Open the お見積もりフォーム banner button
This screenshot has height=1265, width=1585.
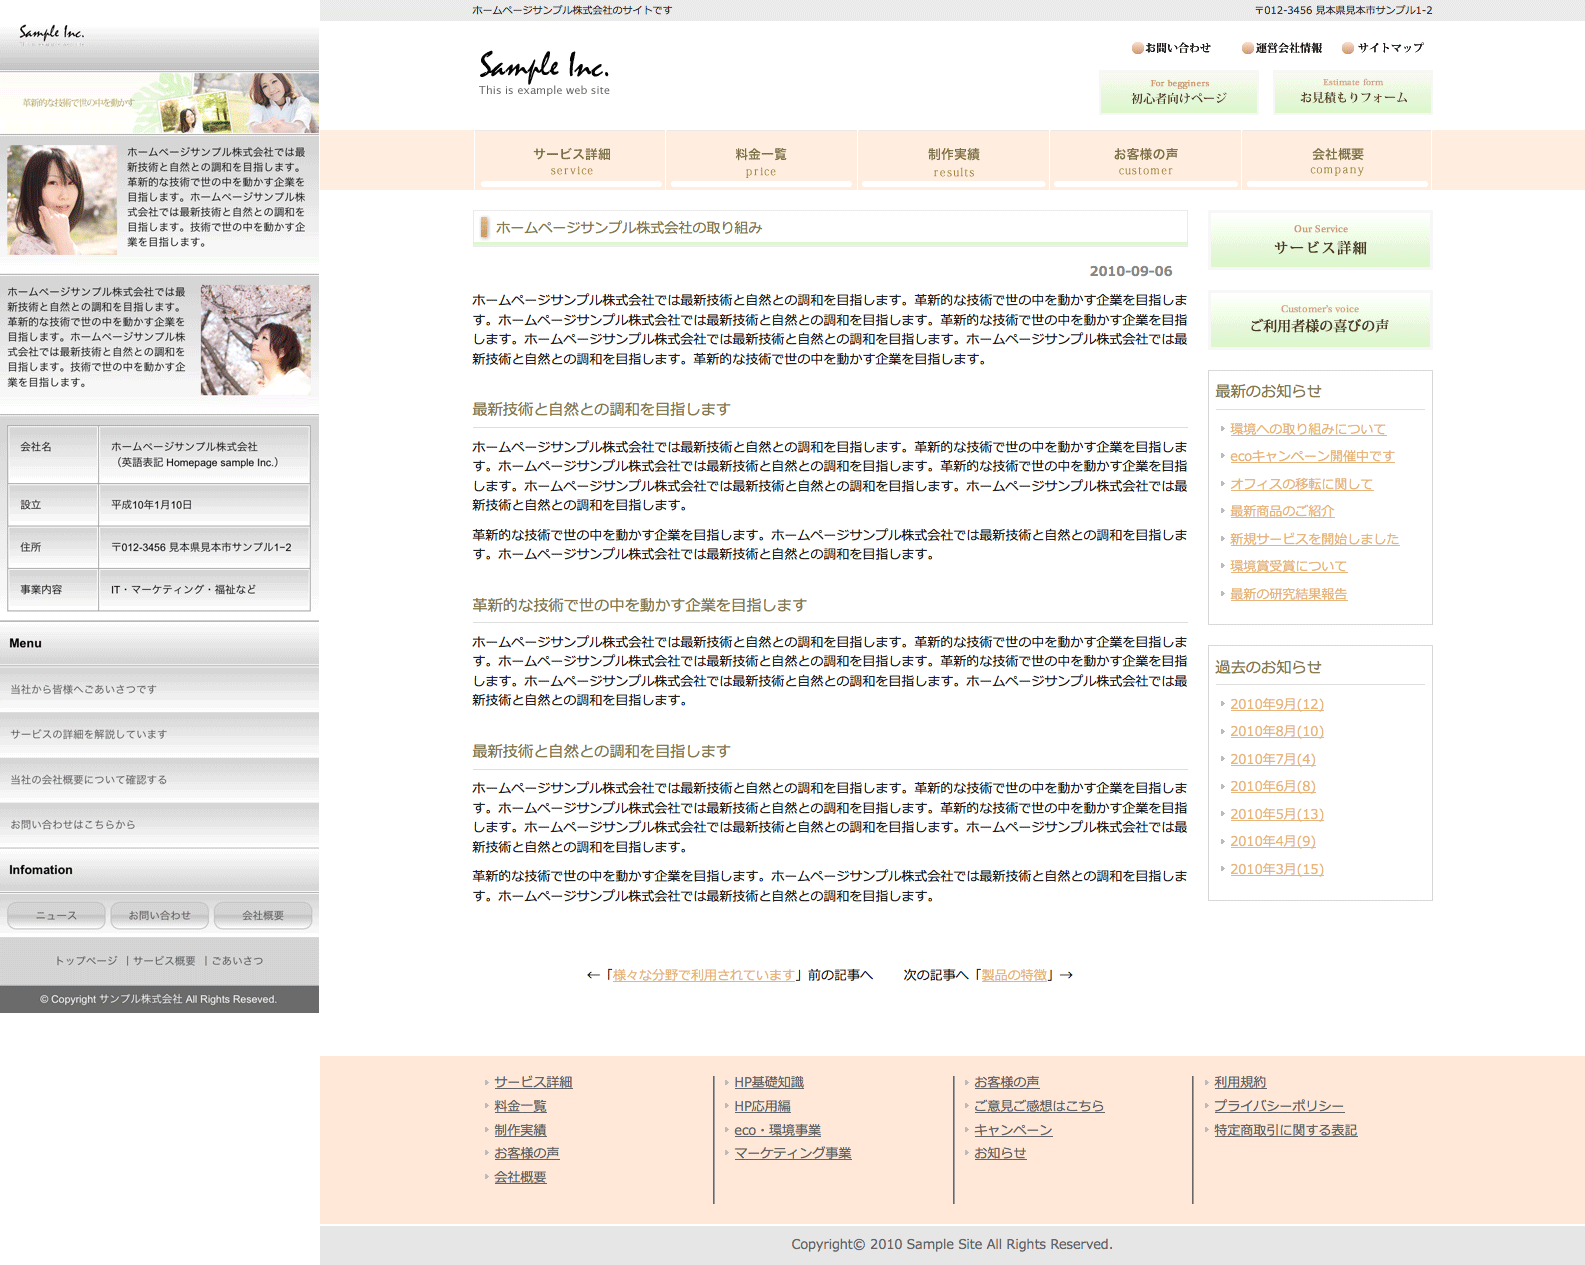click(x=1352, y=92)
